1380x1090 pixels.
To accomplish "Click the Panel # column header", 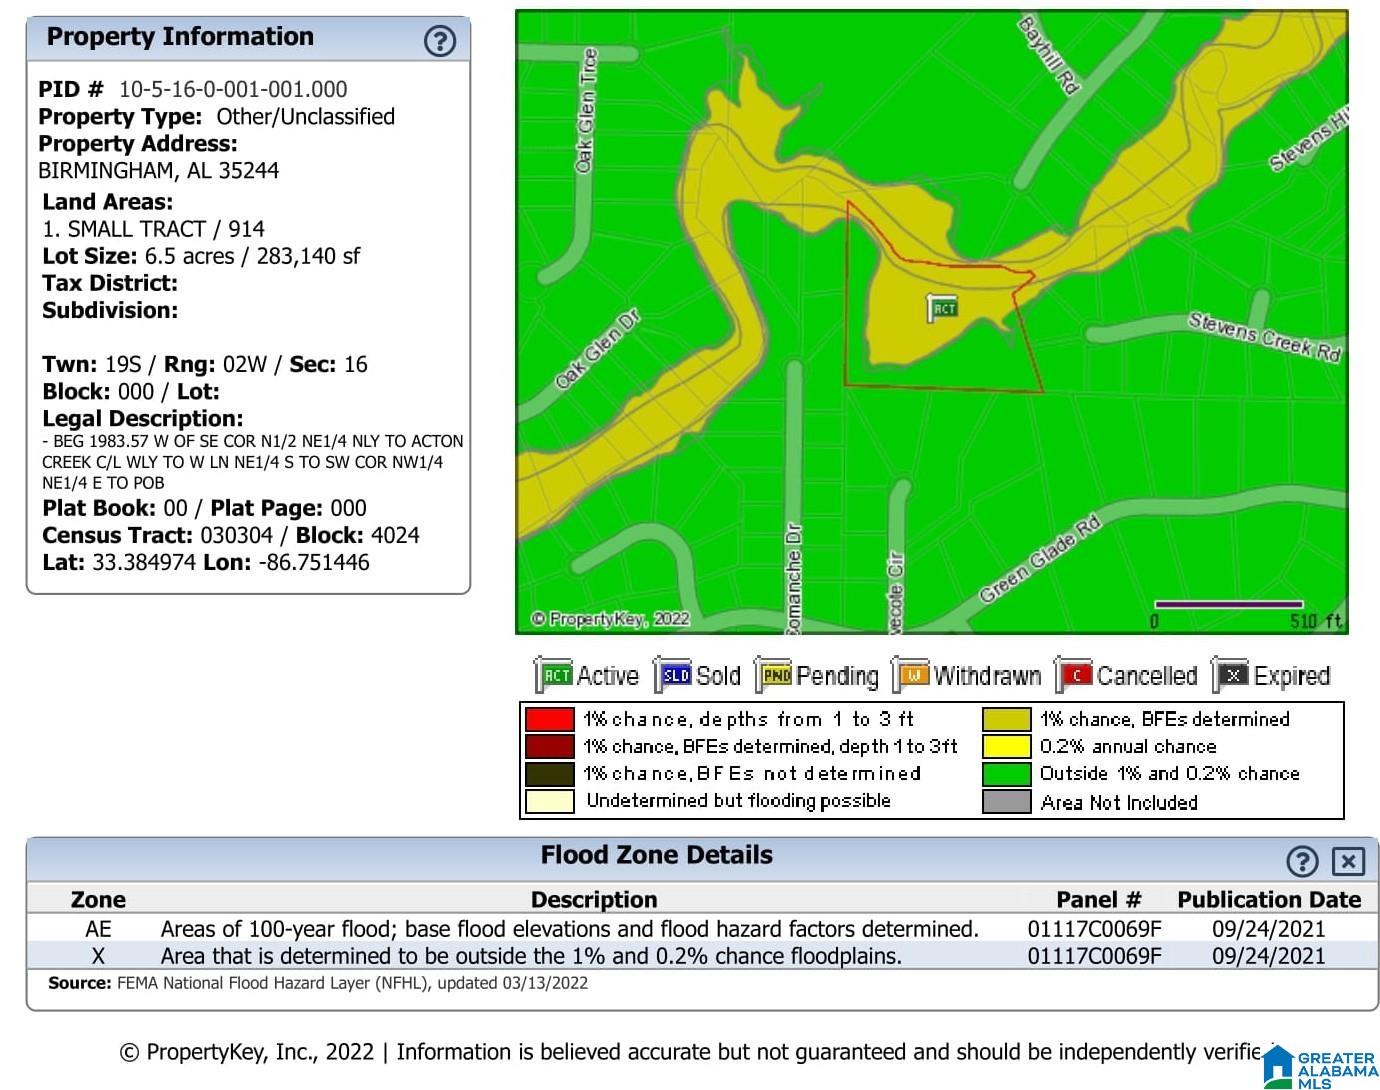I will (x=1098, y=900).
